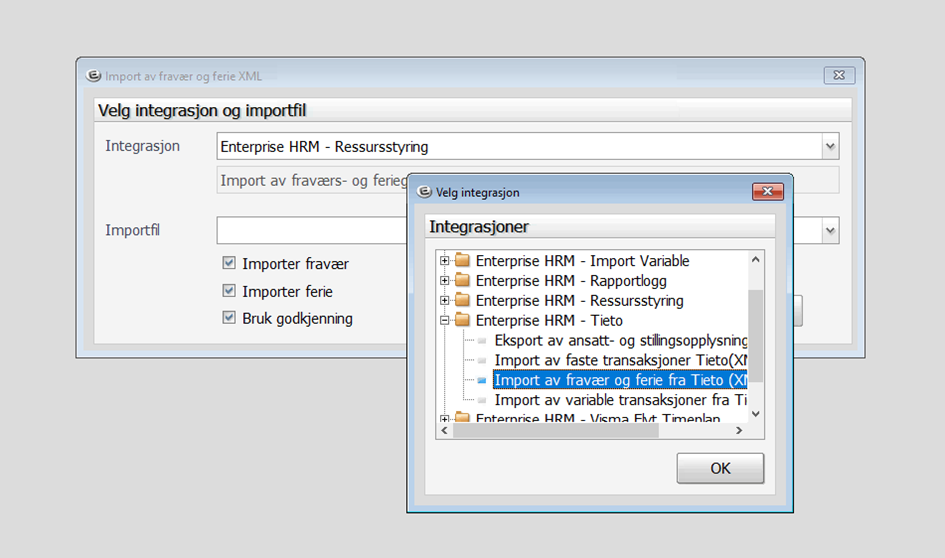Image resolution: width=945 pixels, height=558 pixels.
Task: Expand Enterprise HRM - Rapportlogg node
Action: [x=444, y=281]
